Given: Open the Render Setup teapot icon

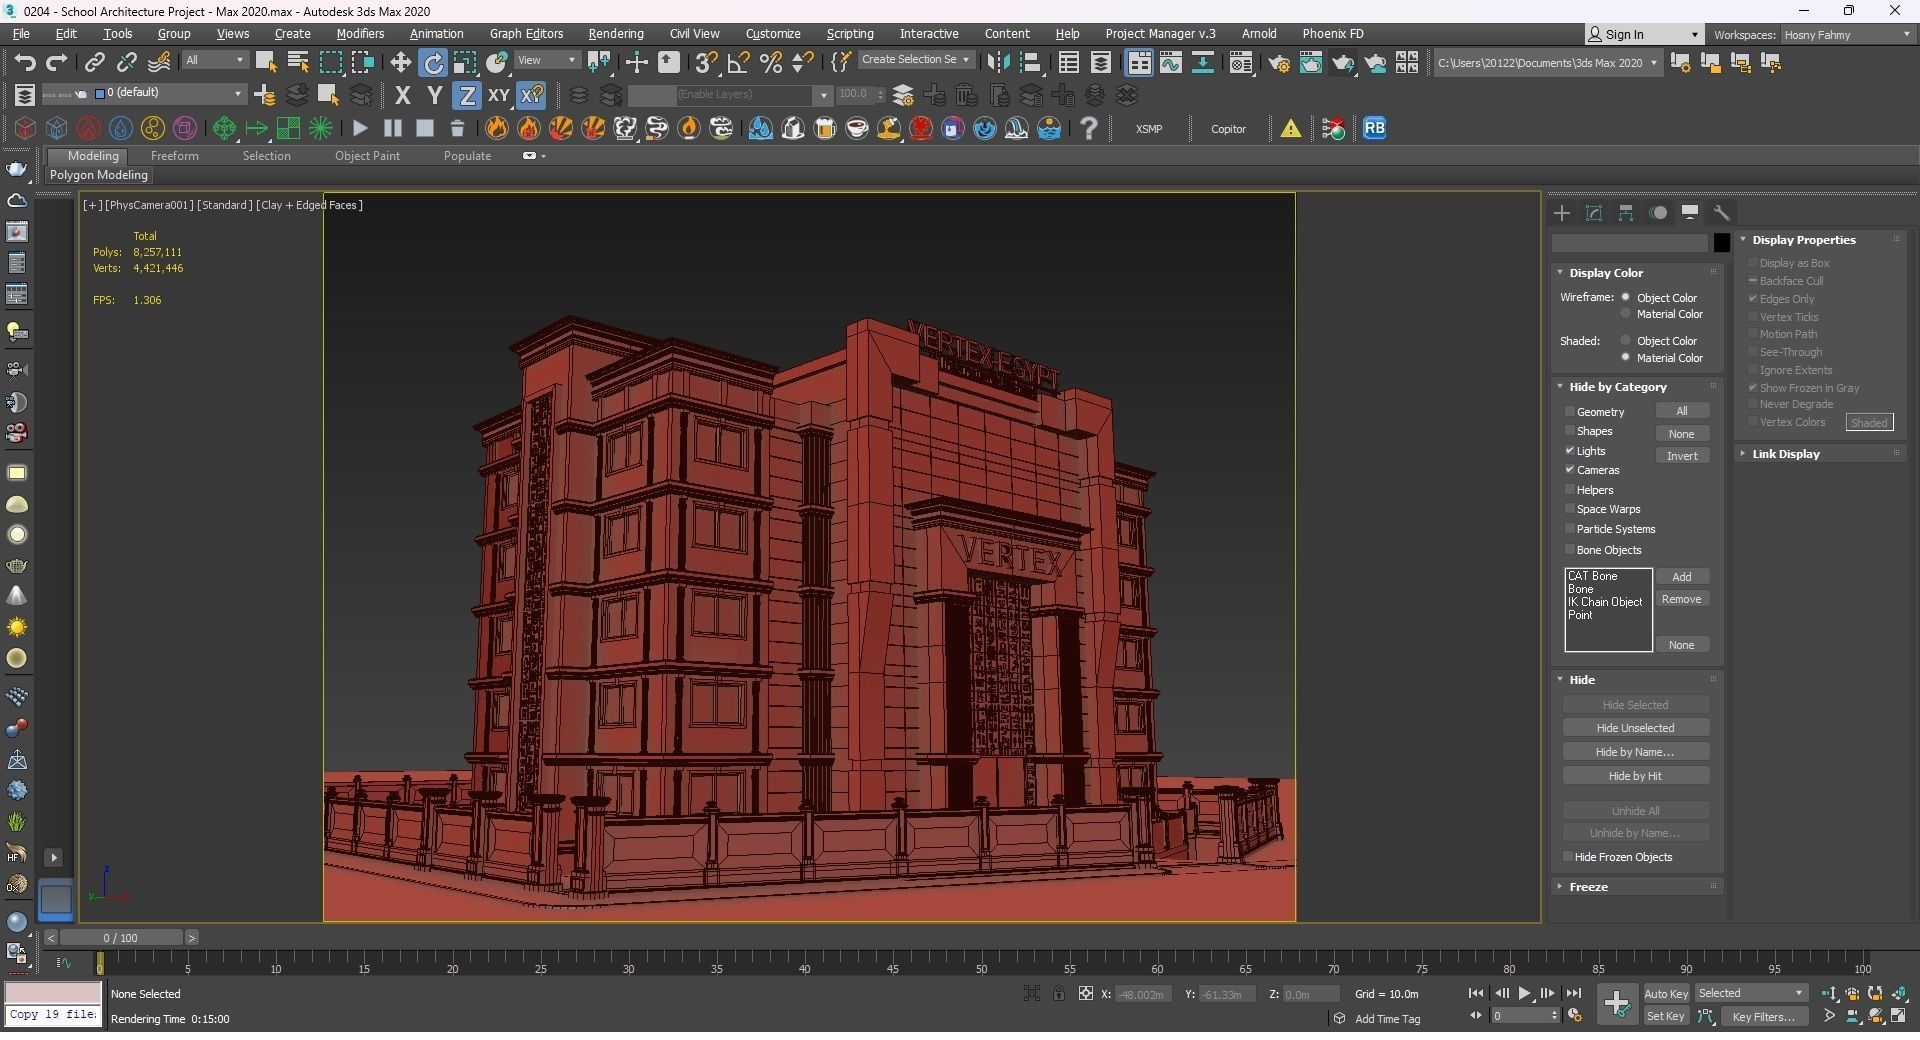Looking at the screenshot, I should tap(1279, 63).
